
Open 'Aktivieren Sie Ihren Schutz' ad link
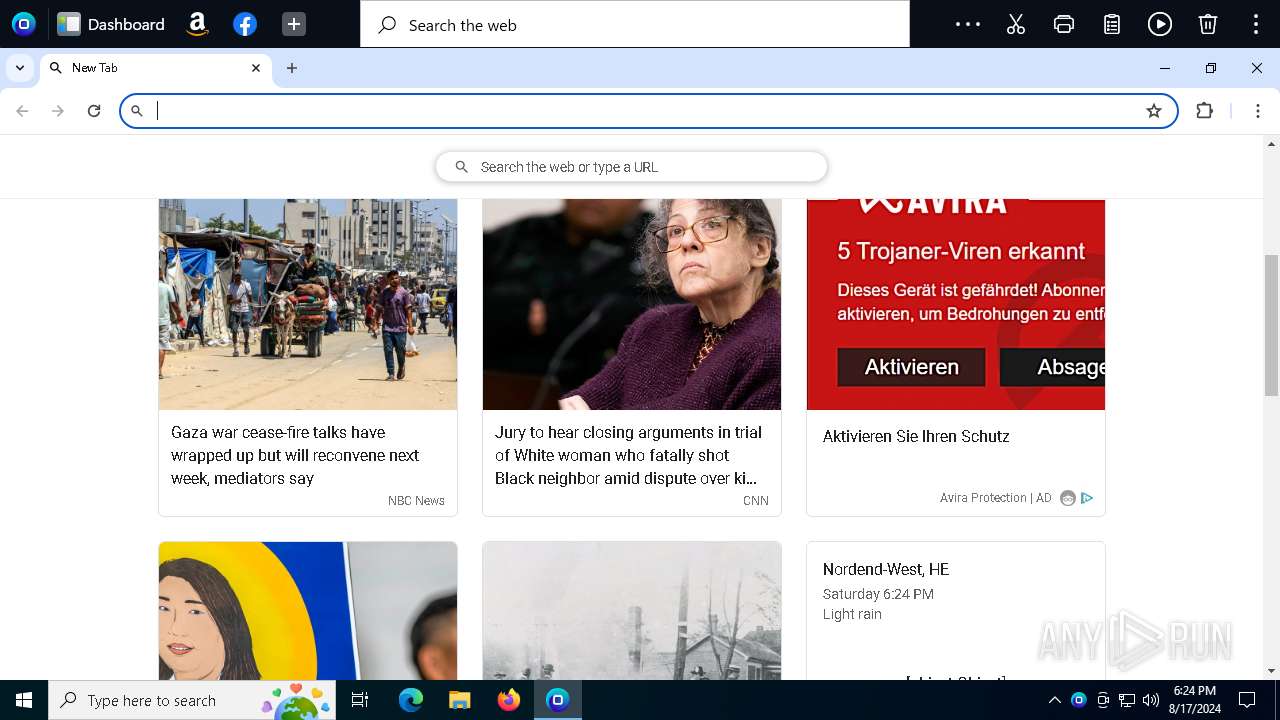pos(916,436)
